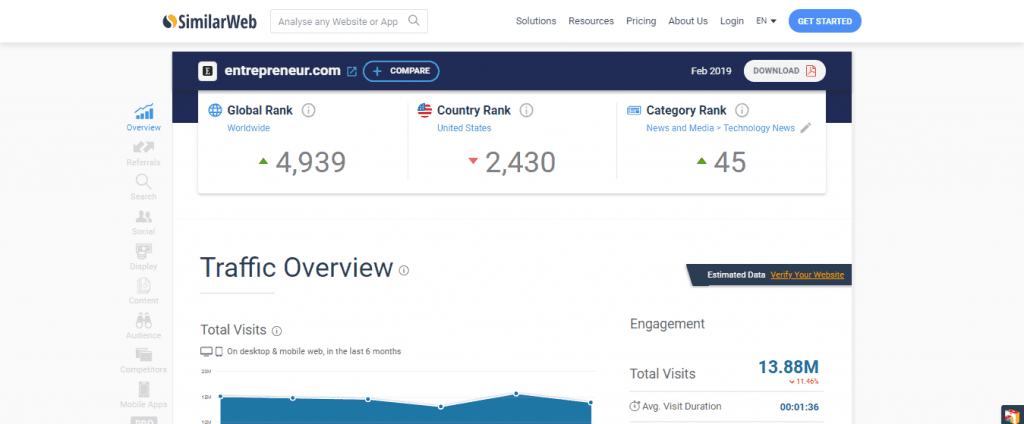Edit category with the pencil icon
Image resolution: width=1024 pixels, height=424 pixels.
[x=805, y=128]
